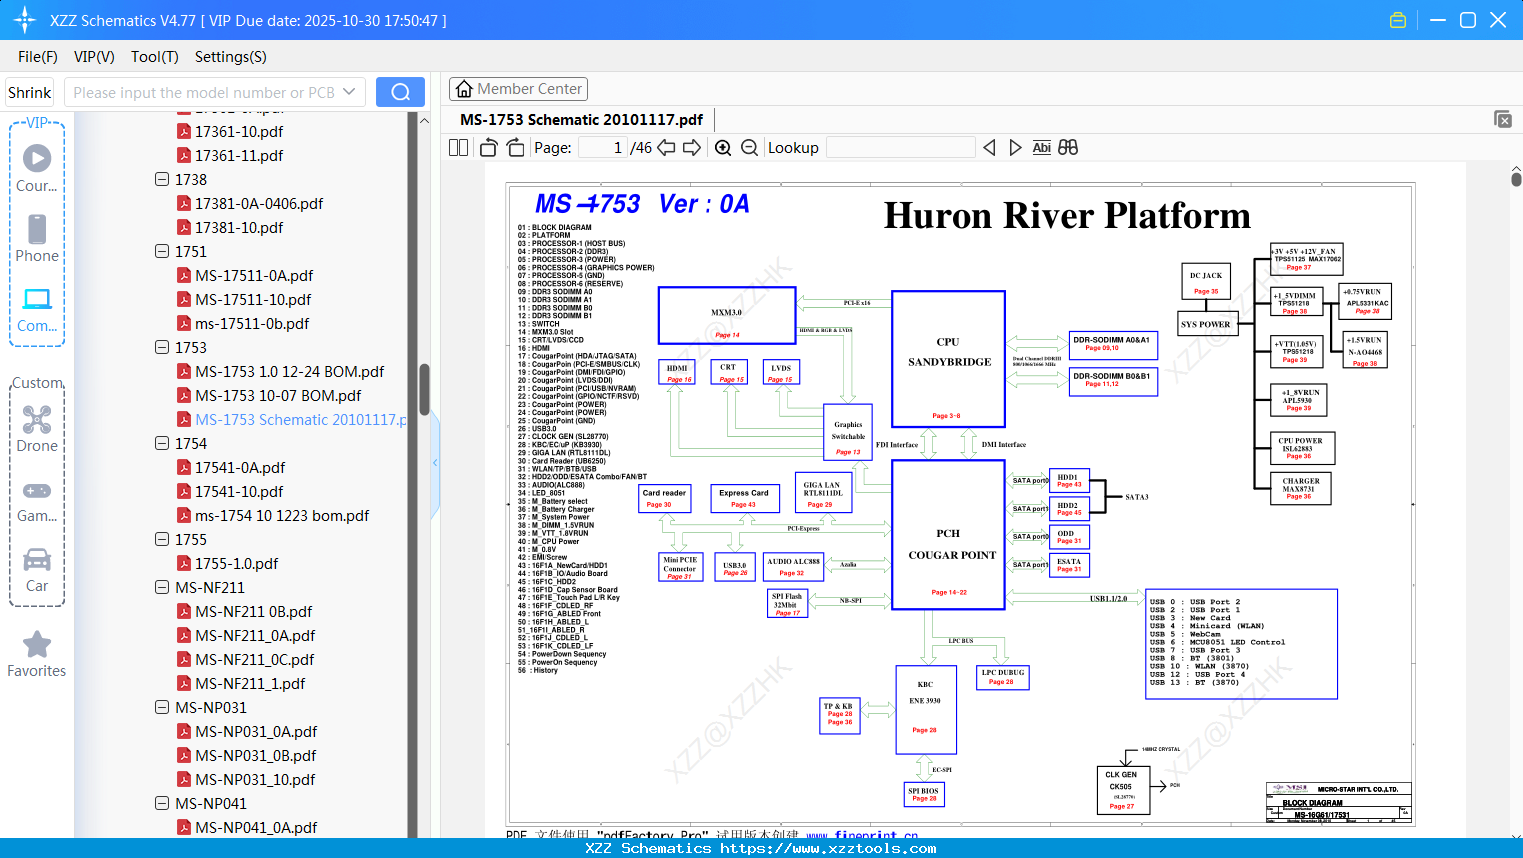Open the Member Center
This screenshot has height=858, width=1523.
(x=518, y=89)
